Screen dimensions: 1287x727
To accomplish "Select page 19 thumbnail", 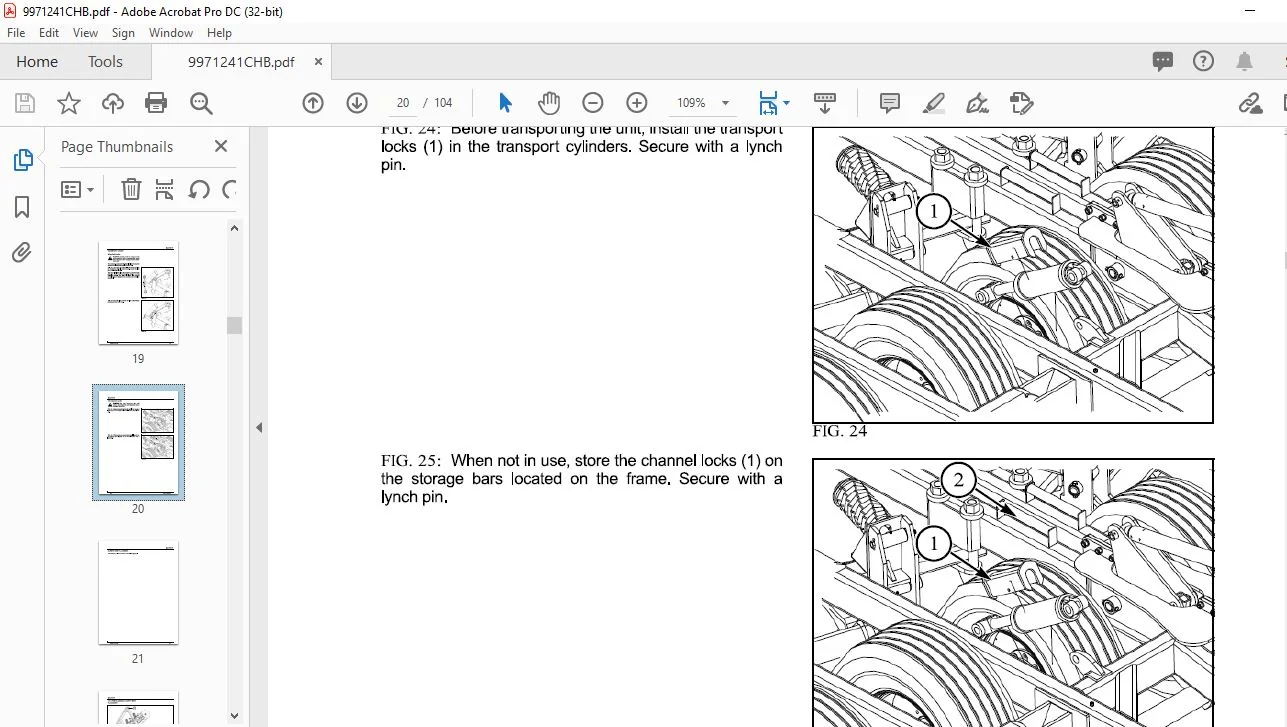I will (138, 293).
